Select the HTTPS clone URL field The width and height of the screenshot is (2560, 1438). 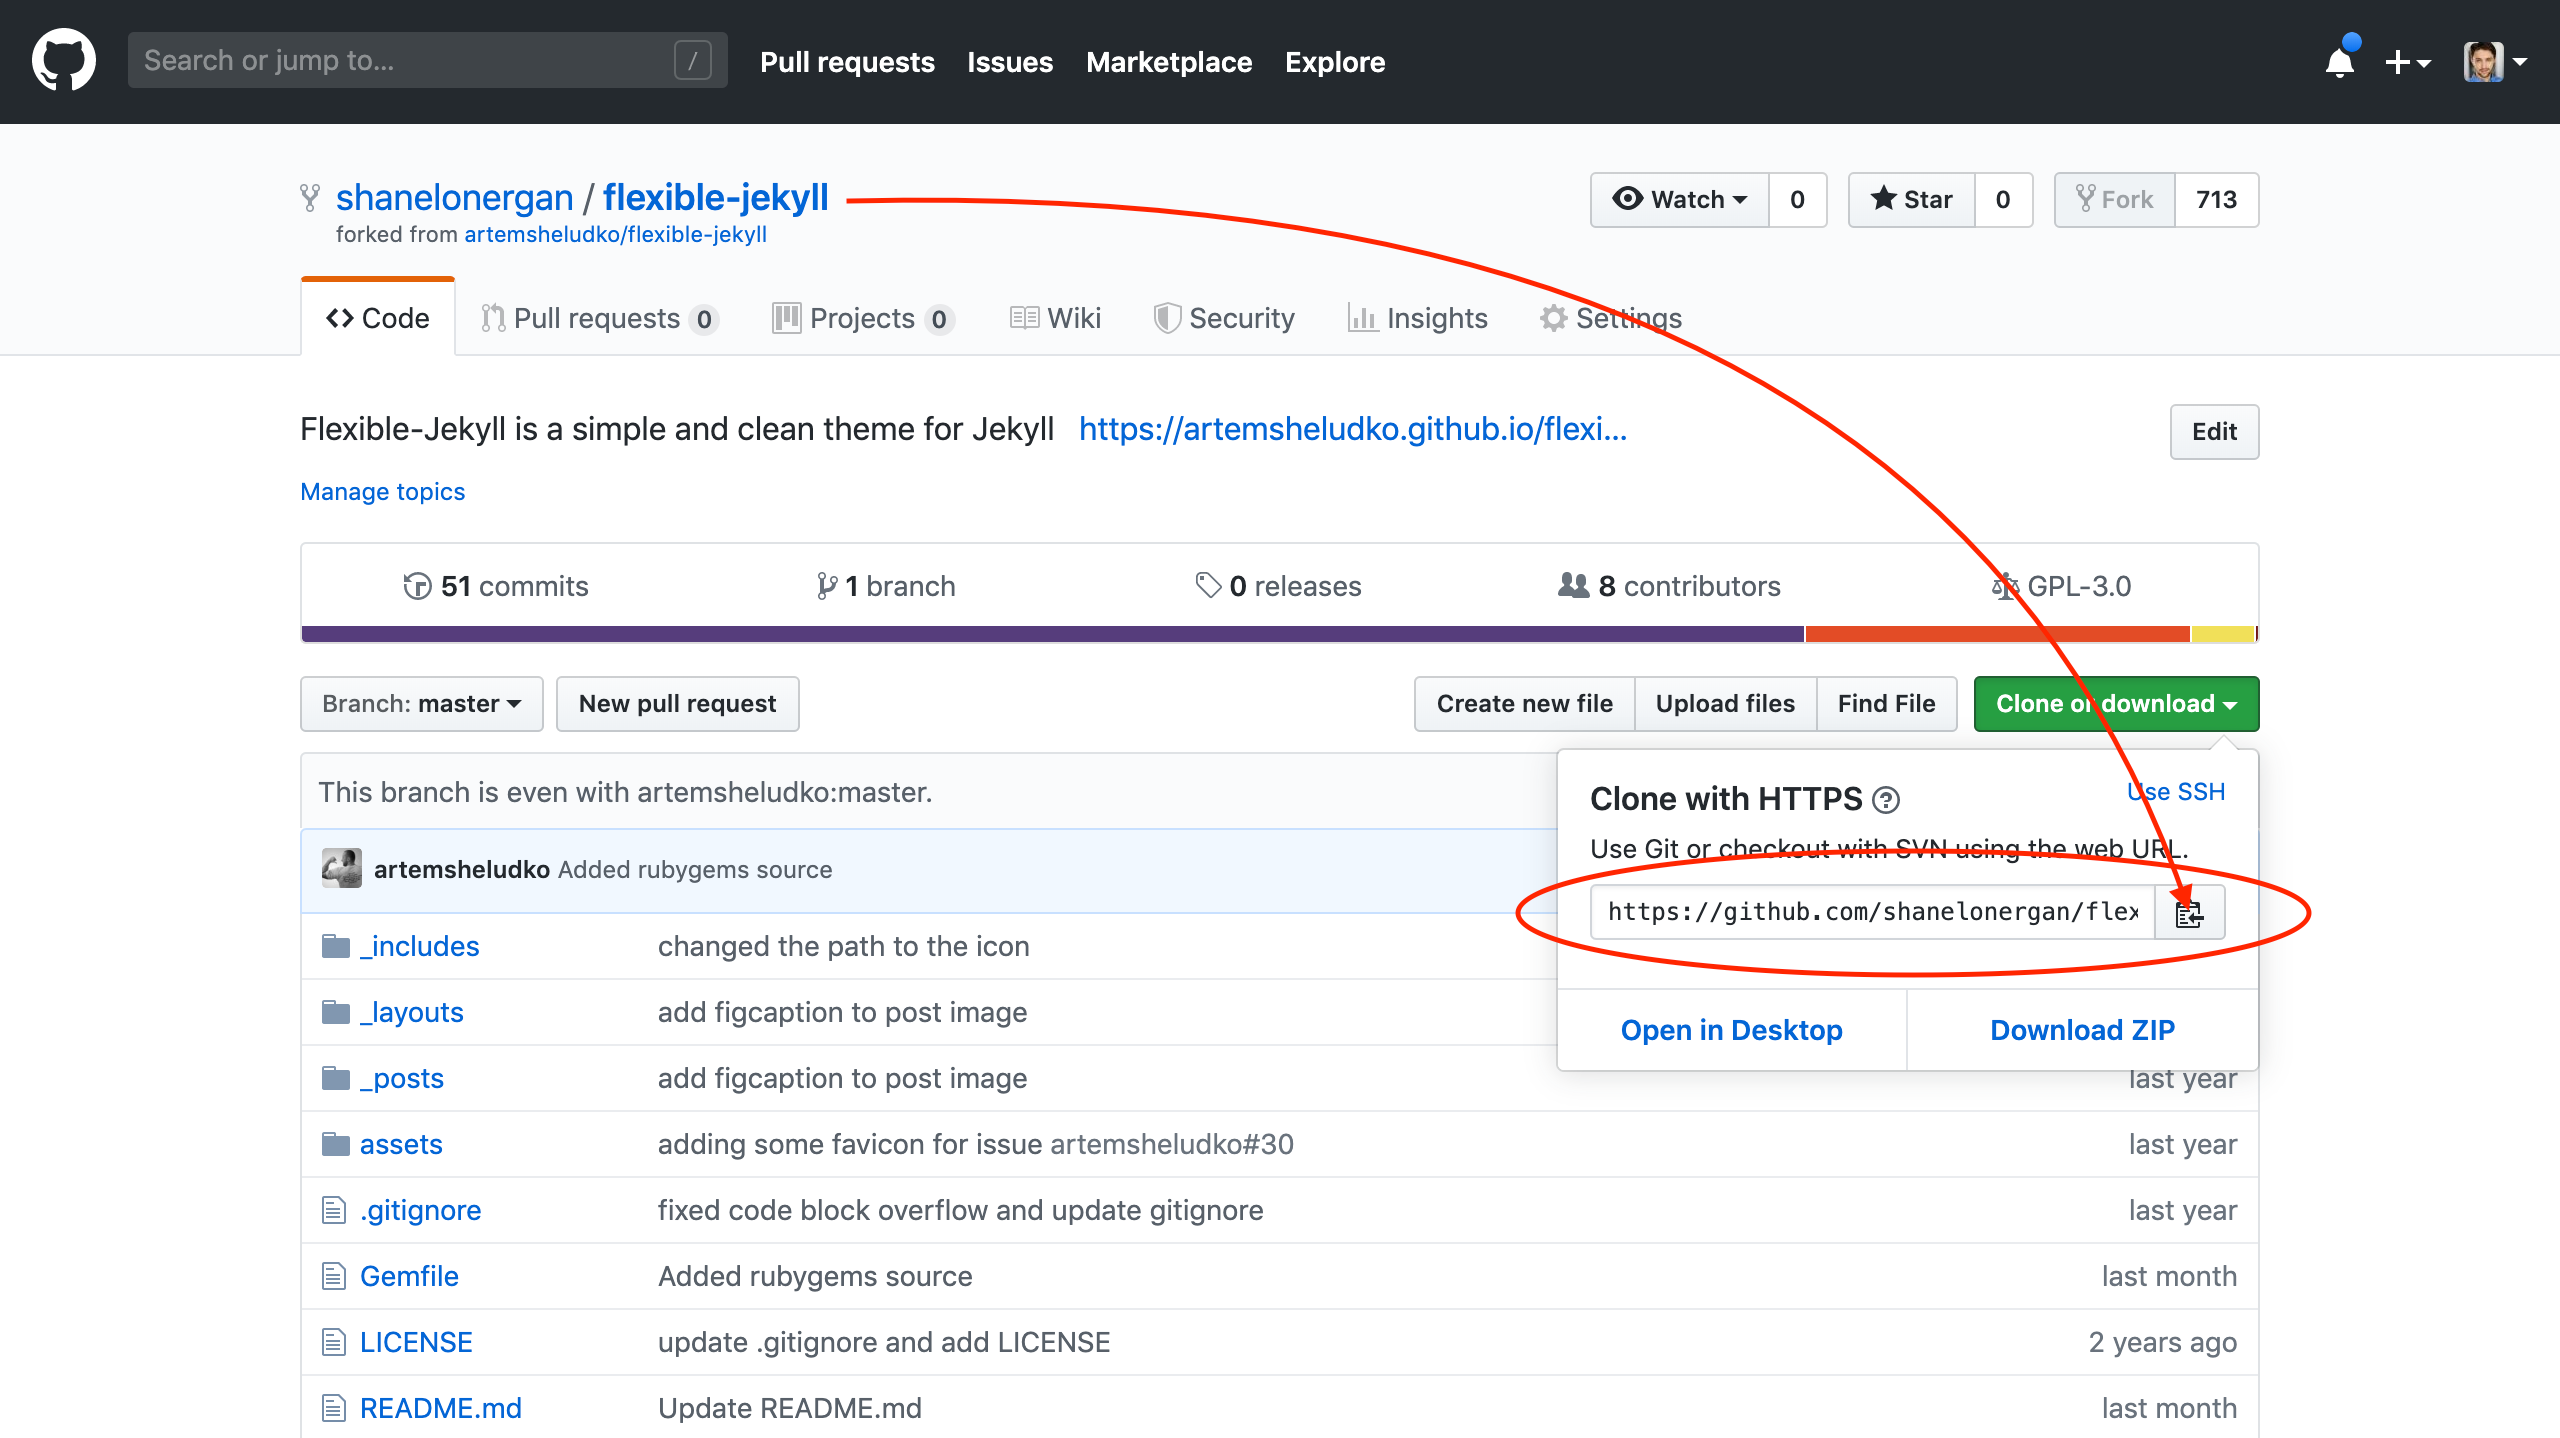pyautogui.click(x=1872, y=911)
